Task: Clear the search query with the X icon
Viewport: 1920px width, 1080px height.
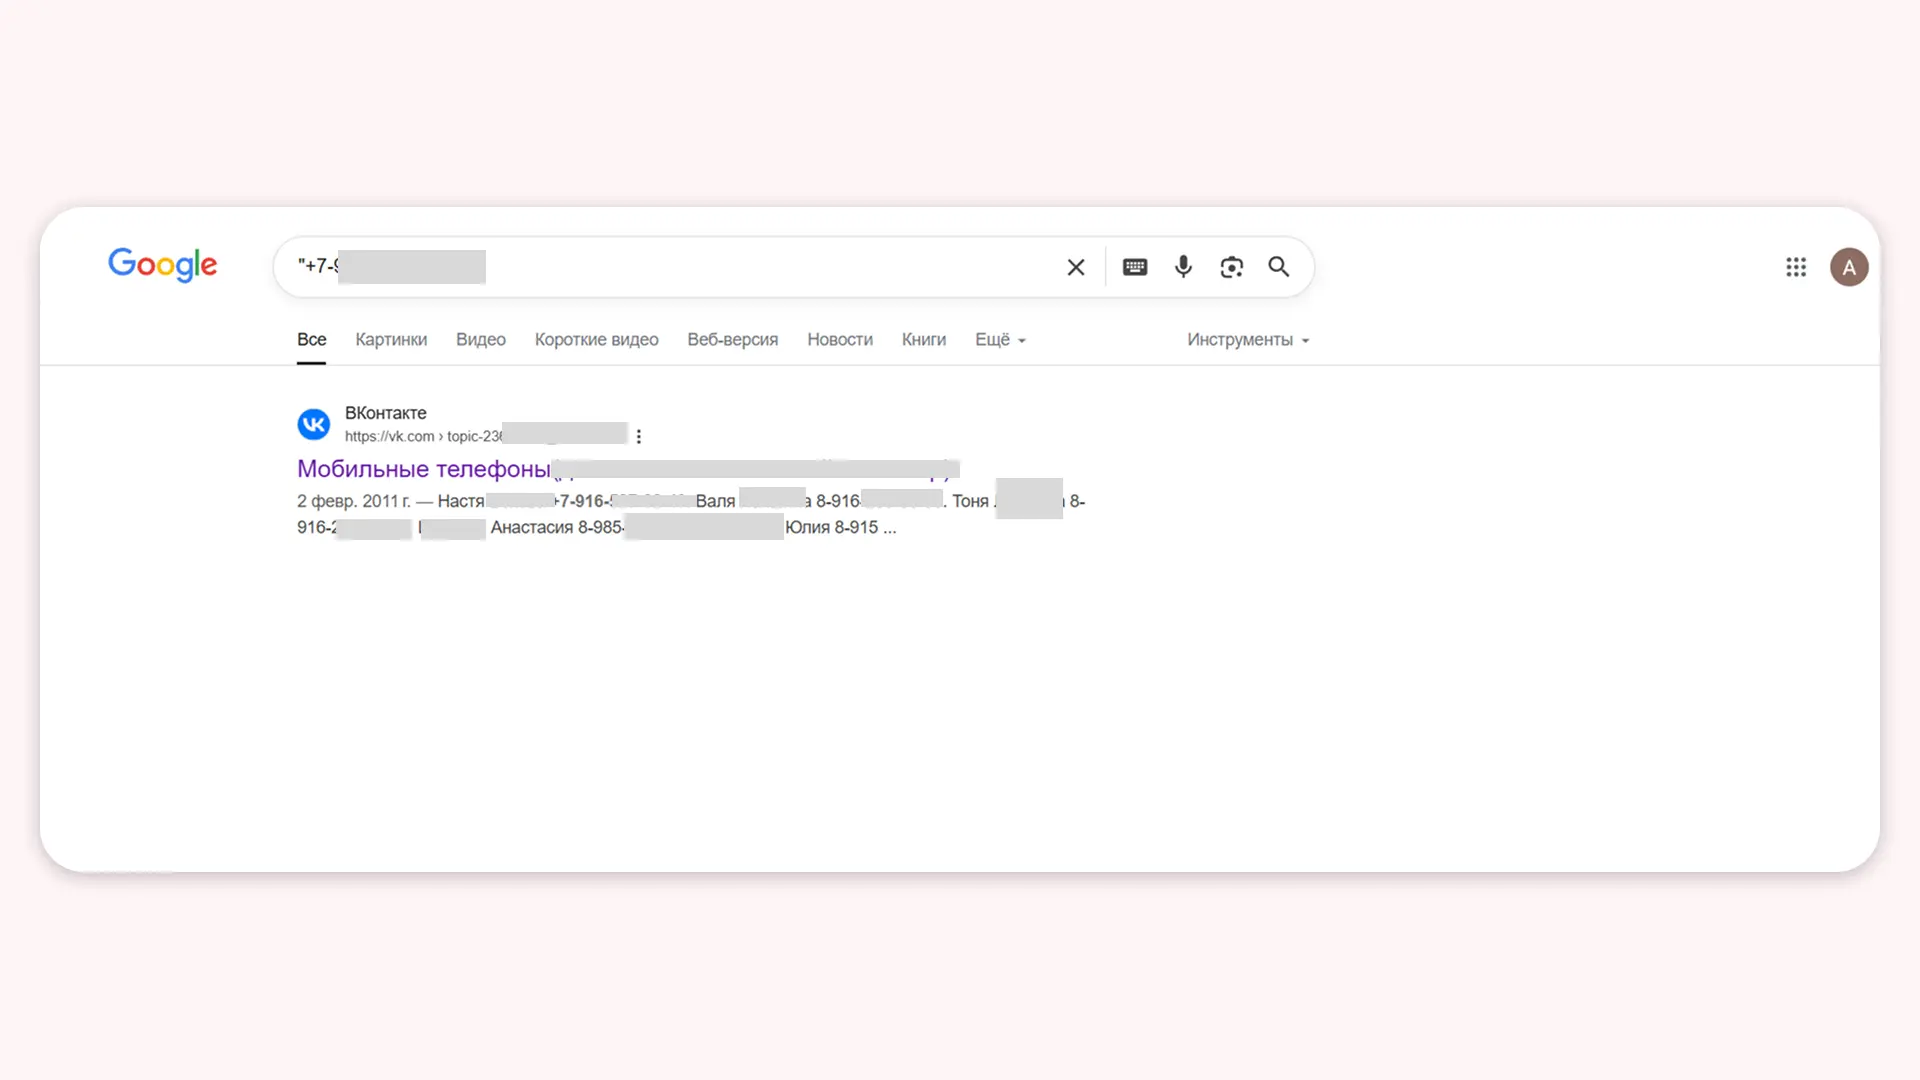Action: (1076, 267)
